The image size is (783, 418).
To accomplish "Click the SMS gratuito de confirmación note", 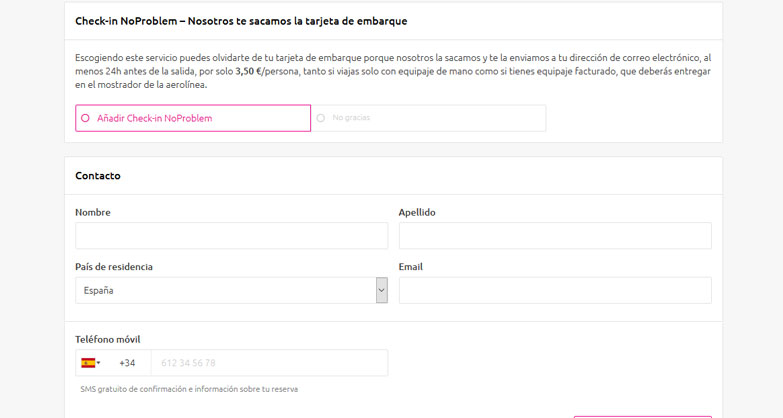I will click(189, 389).
